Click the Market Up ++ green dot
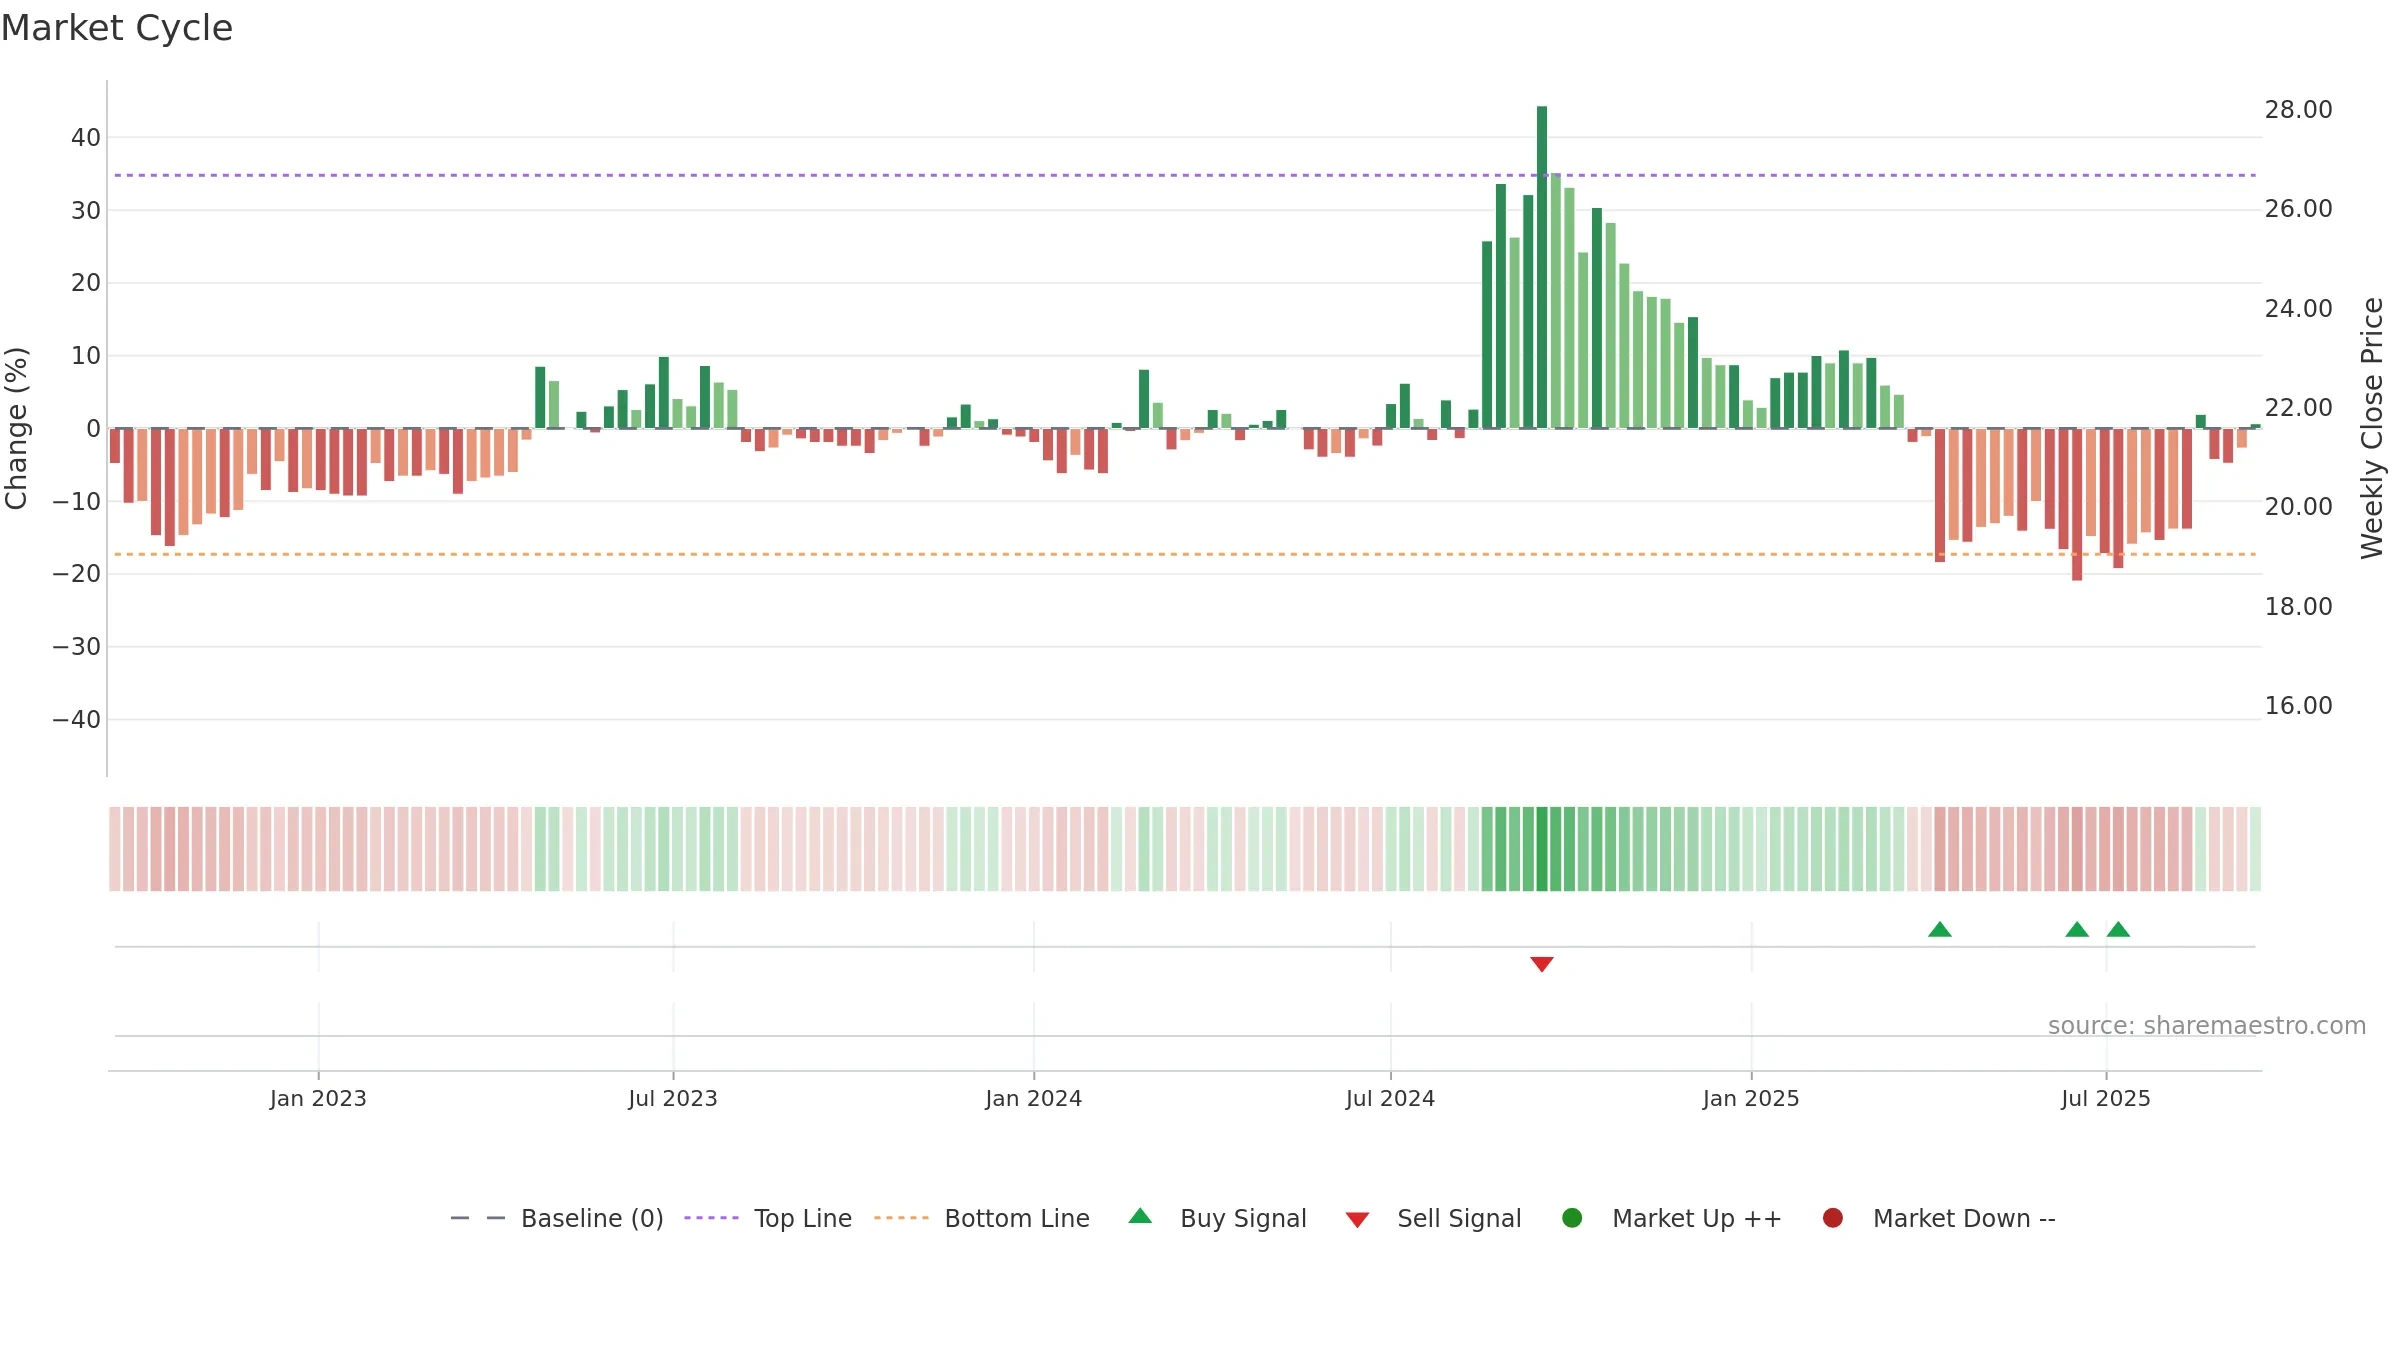Screen dimensions: 2400x1350 click(1572, 1218)
